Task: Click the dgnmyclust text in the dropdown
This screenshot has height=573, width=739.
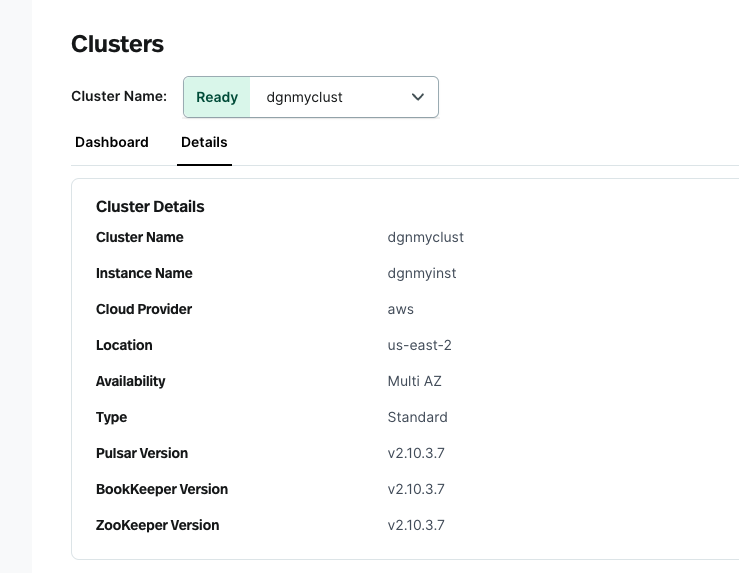Action: tap(304, 97)
